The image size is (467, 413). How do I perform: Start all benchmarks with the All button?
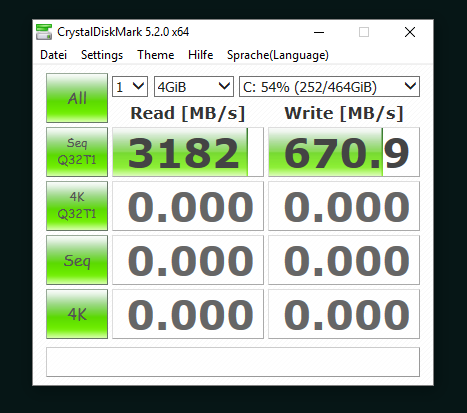(x=77, y=98)
